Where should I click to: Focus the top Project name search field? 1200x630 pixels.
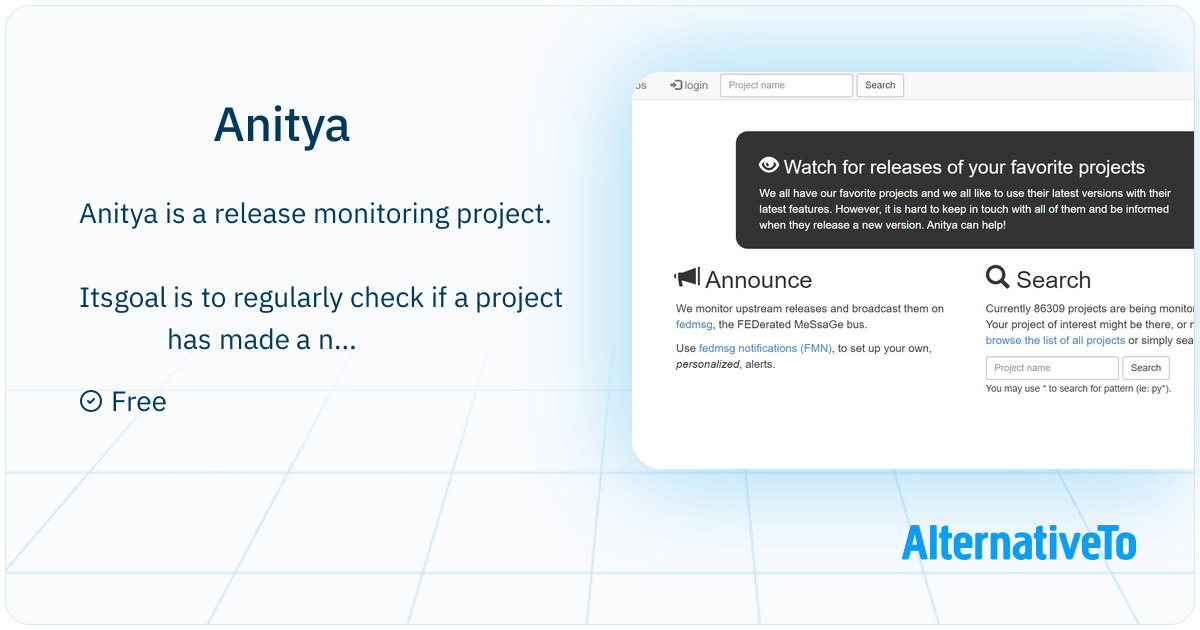coord(786,85)
